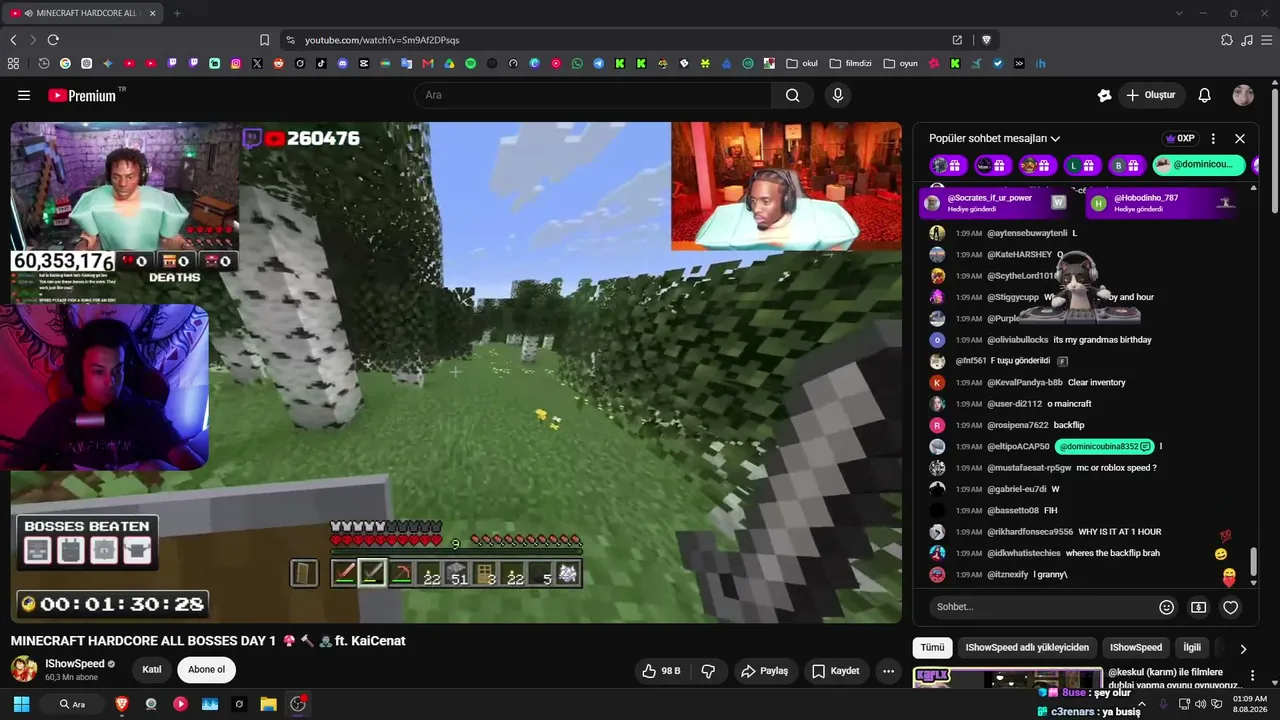The width and height of the screenshot is (1280, 720).
Task: Open the WhatsApp bookmark
Action: 577,63
